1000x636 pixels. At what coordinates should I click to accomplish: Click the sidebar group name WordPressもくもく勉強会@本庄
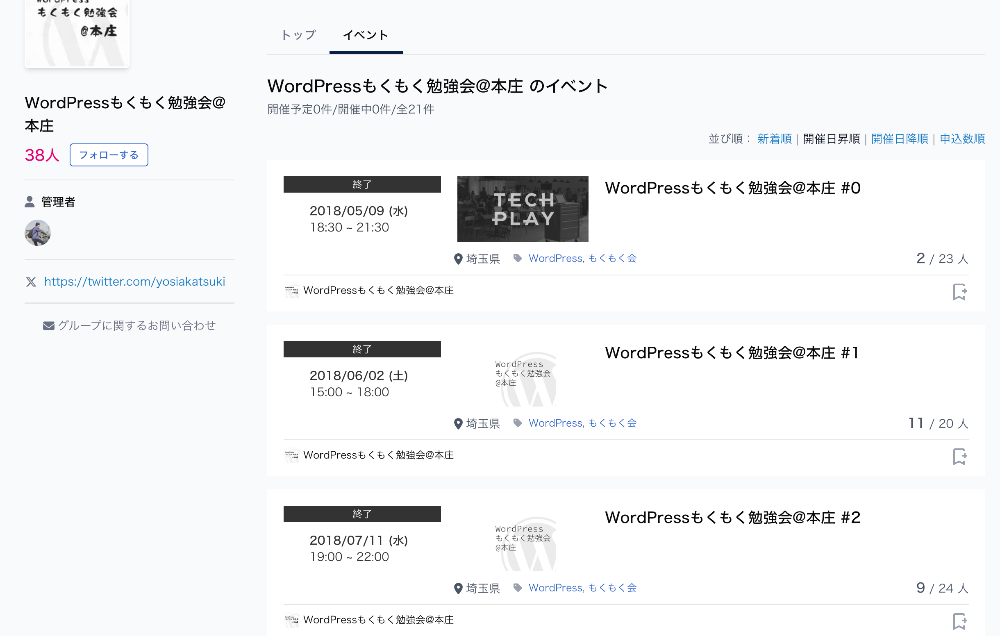[125, 114]
